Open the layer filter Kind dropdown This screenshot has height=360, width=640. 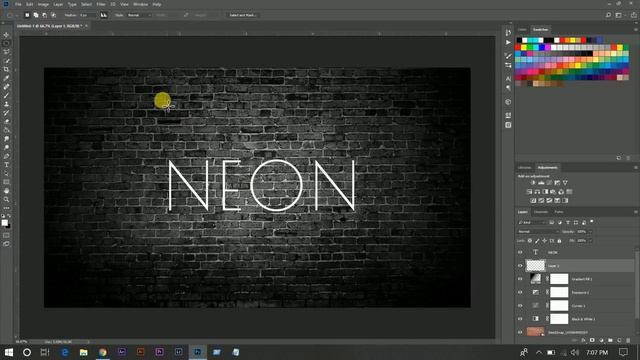coord(532,222)
